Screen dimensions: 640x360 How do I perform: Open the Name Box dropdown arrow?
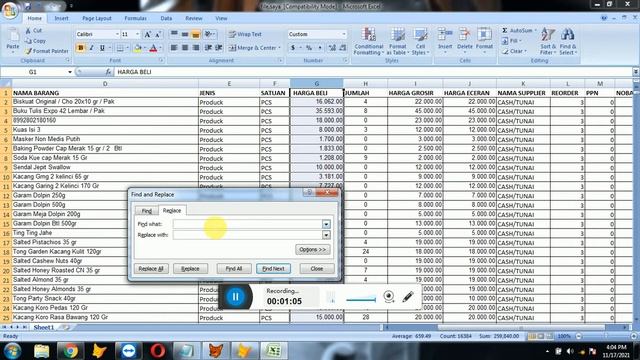pyautogui.click(x=70, y=72)
